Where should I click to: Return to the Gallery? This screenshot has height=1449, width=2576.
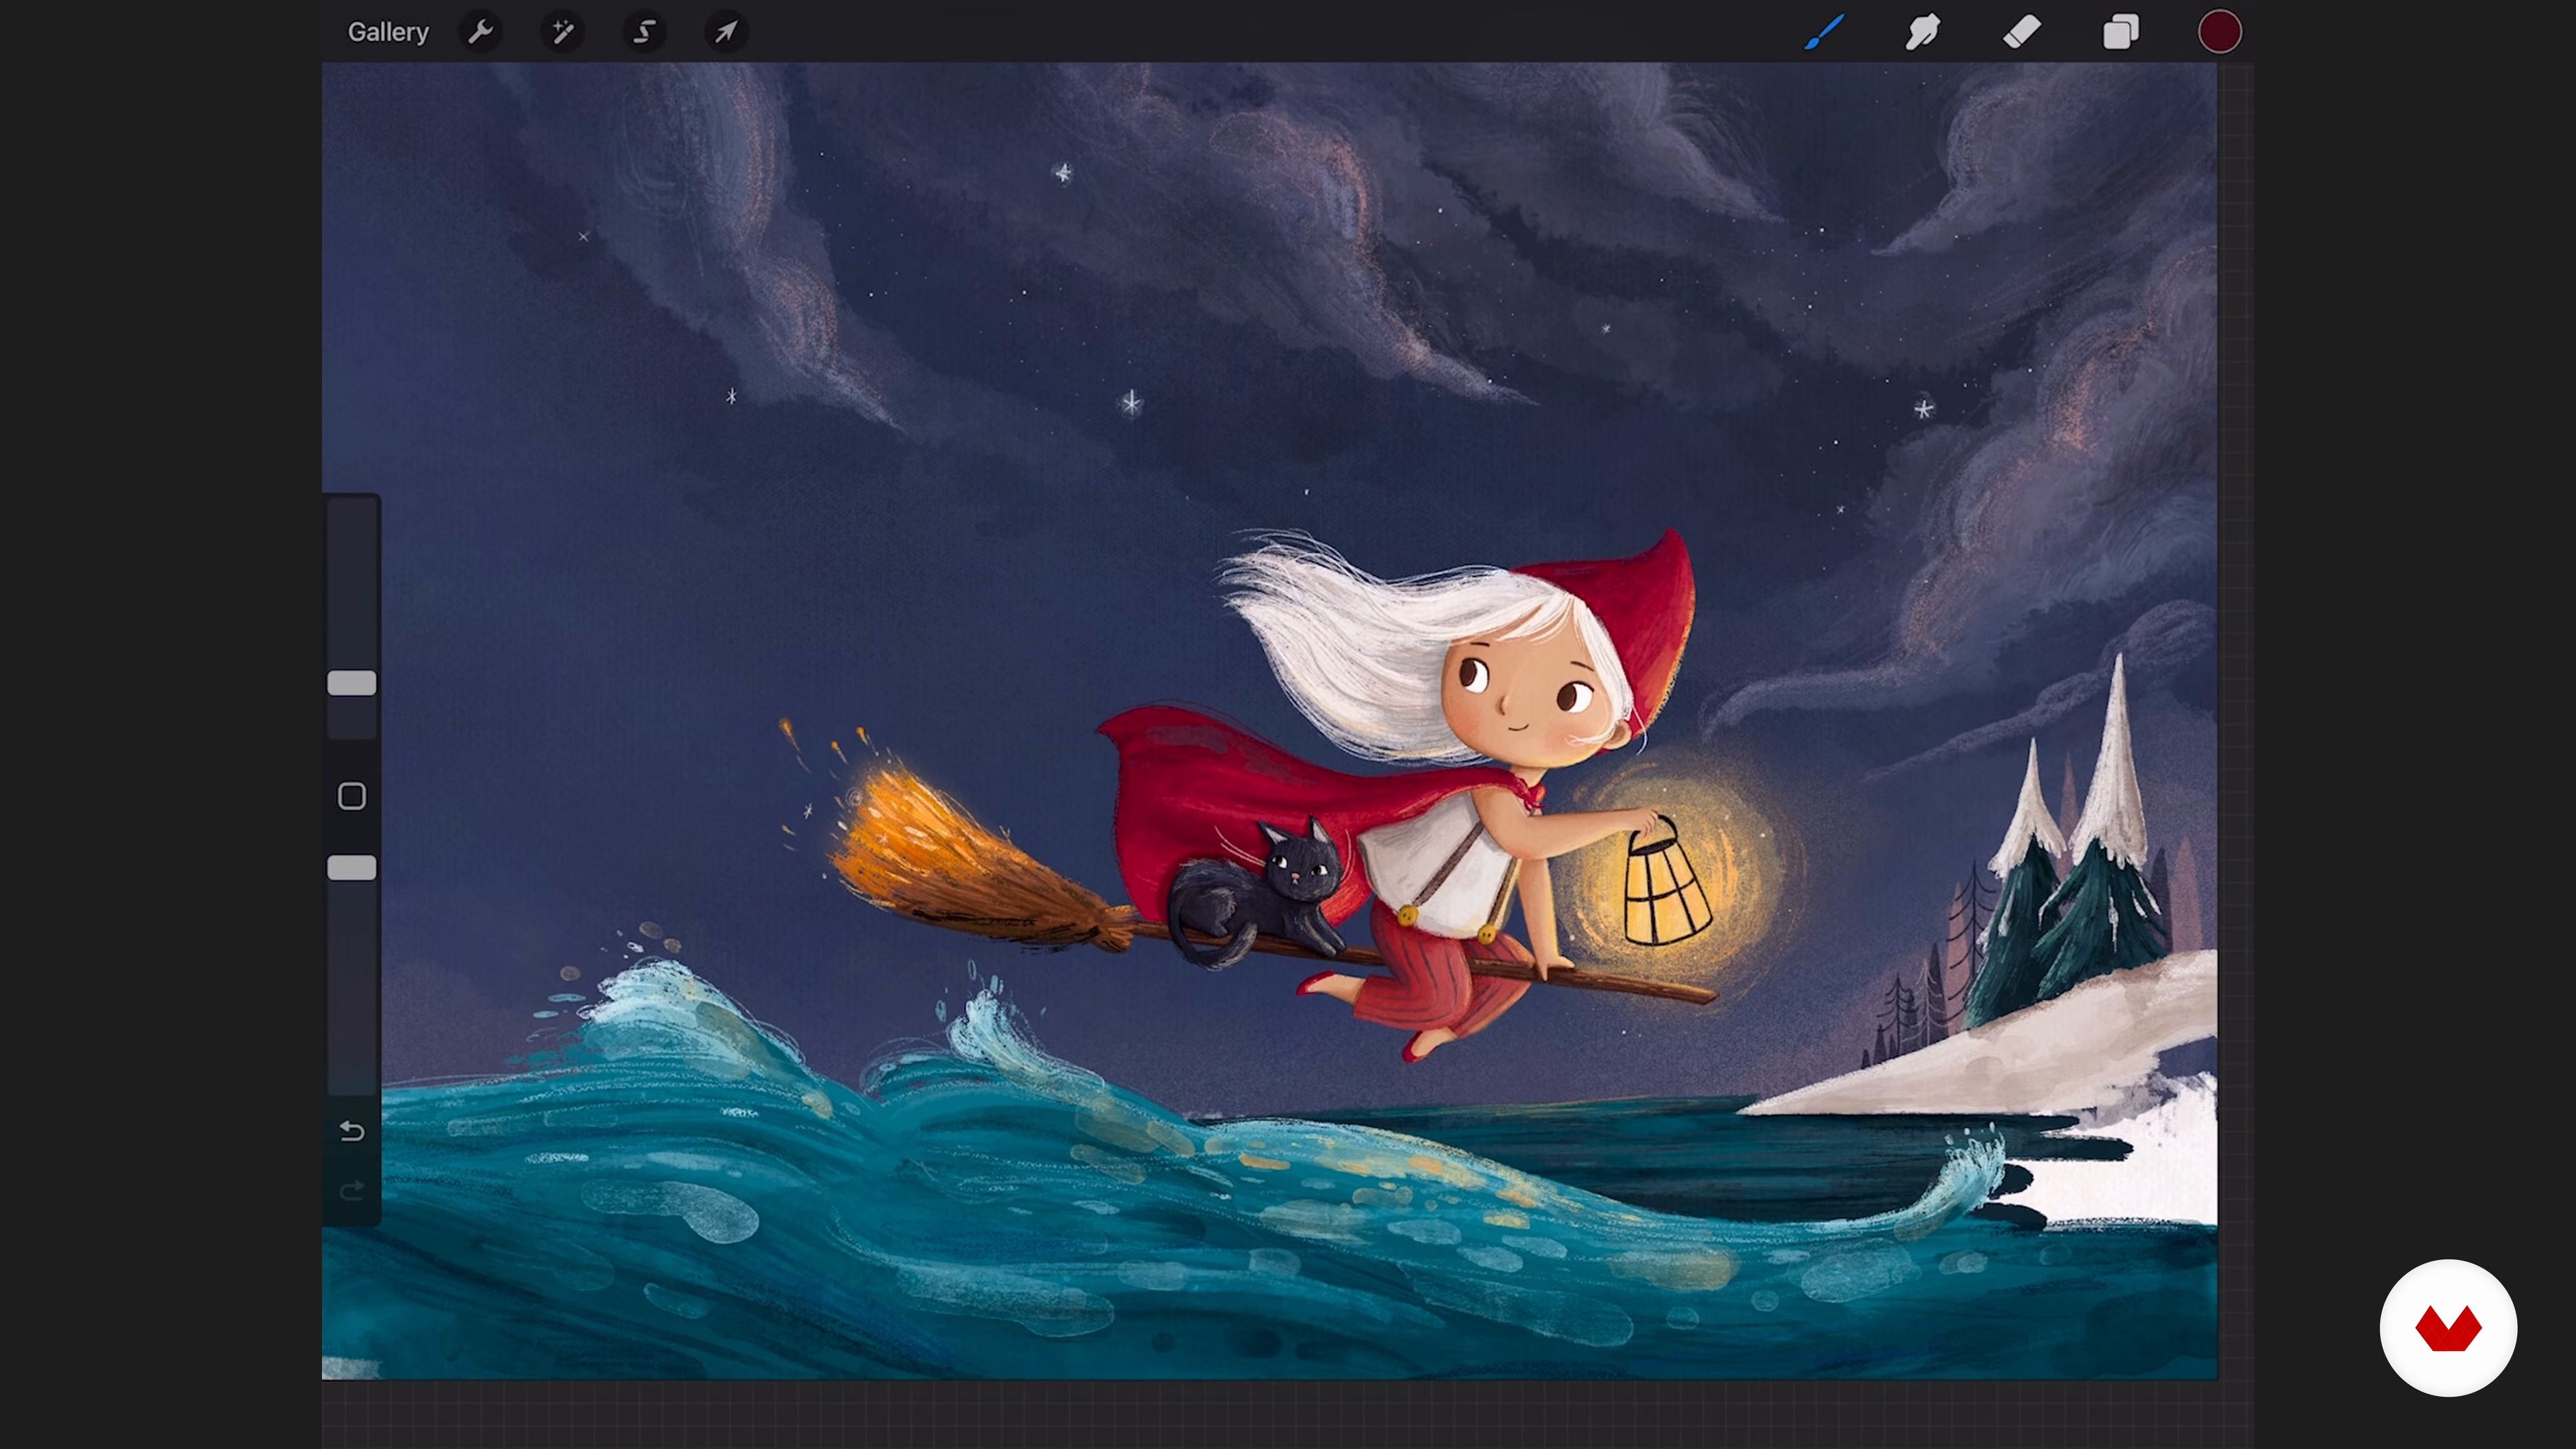click(x=388, y=32)
